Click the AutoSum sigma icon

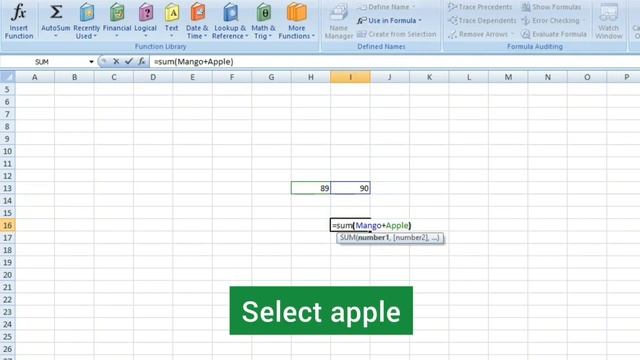click(56, 12)
